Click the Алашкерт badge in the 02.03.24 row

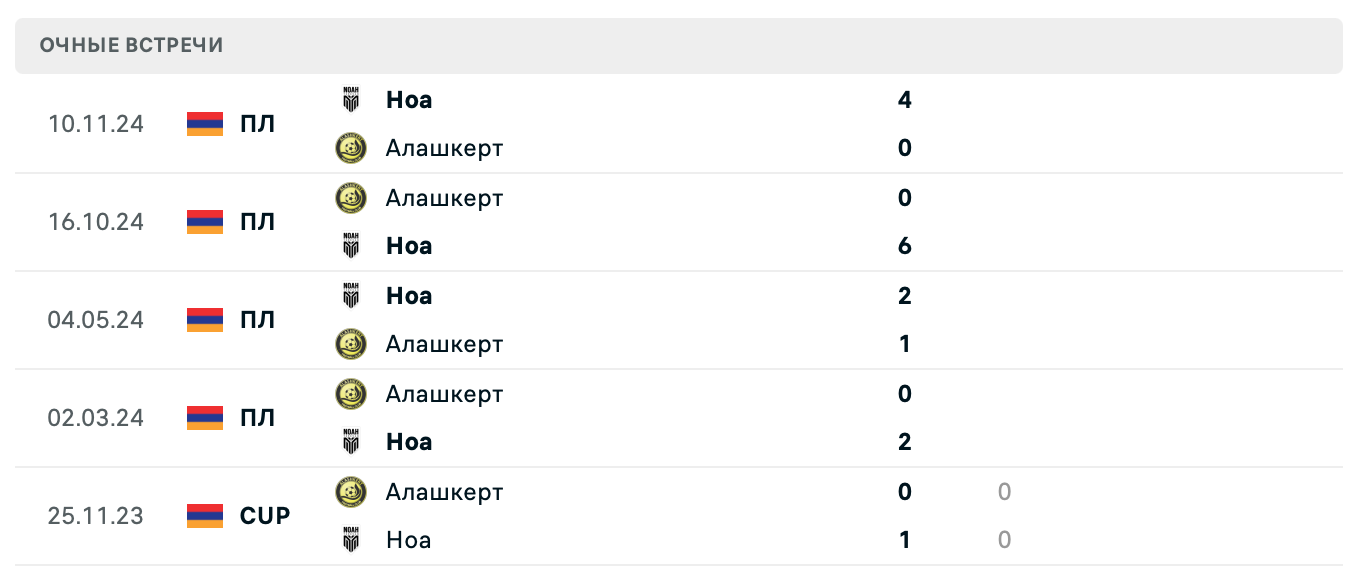click(x=351, y=393)
